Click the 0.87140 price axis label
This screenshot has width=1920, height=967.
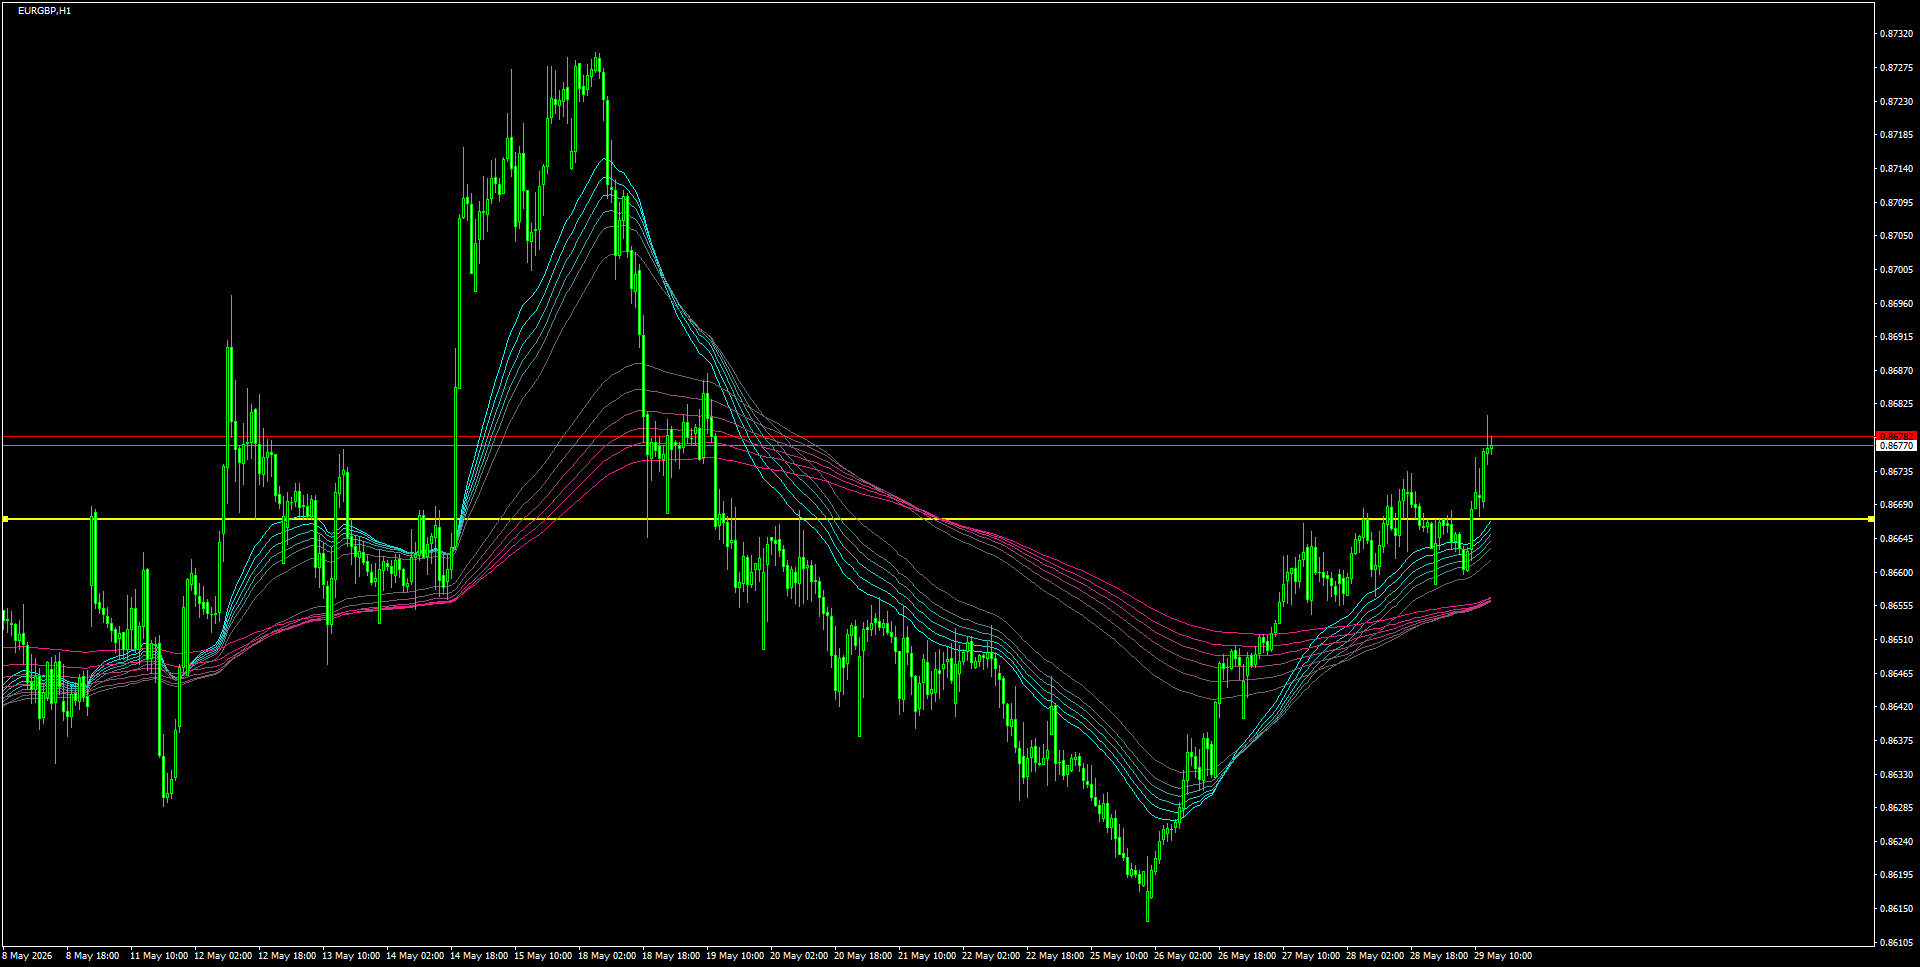pyautogui.click(x=1897, y=169)
